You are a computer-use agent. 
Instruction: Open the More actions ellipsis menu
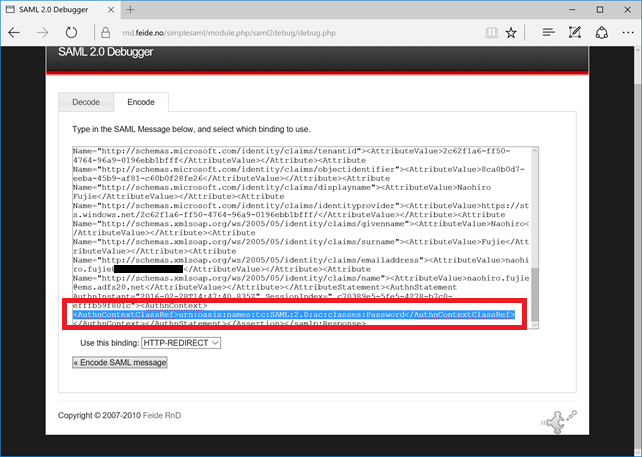[x=628, y=32]
